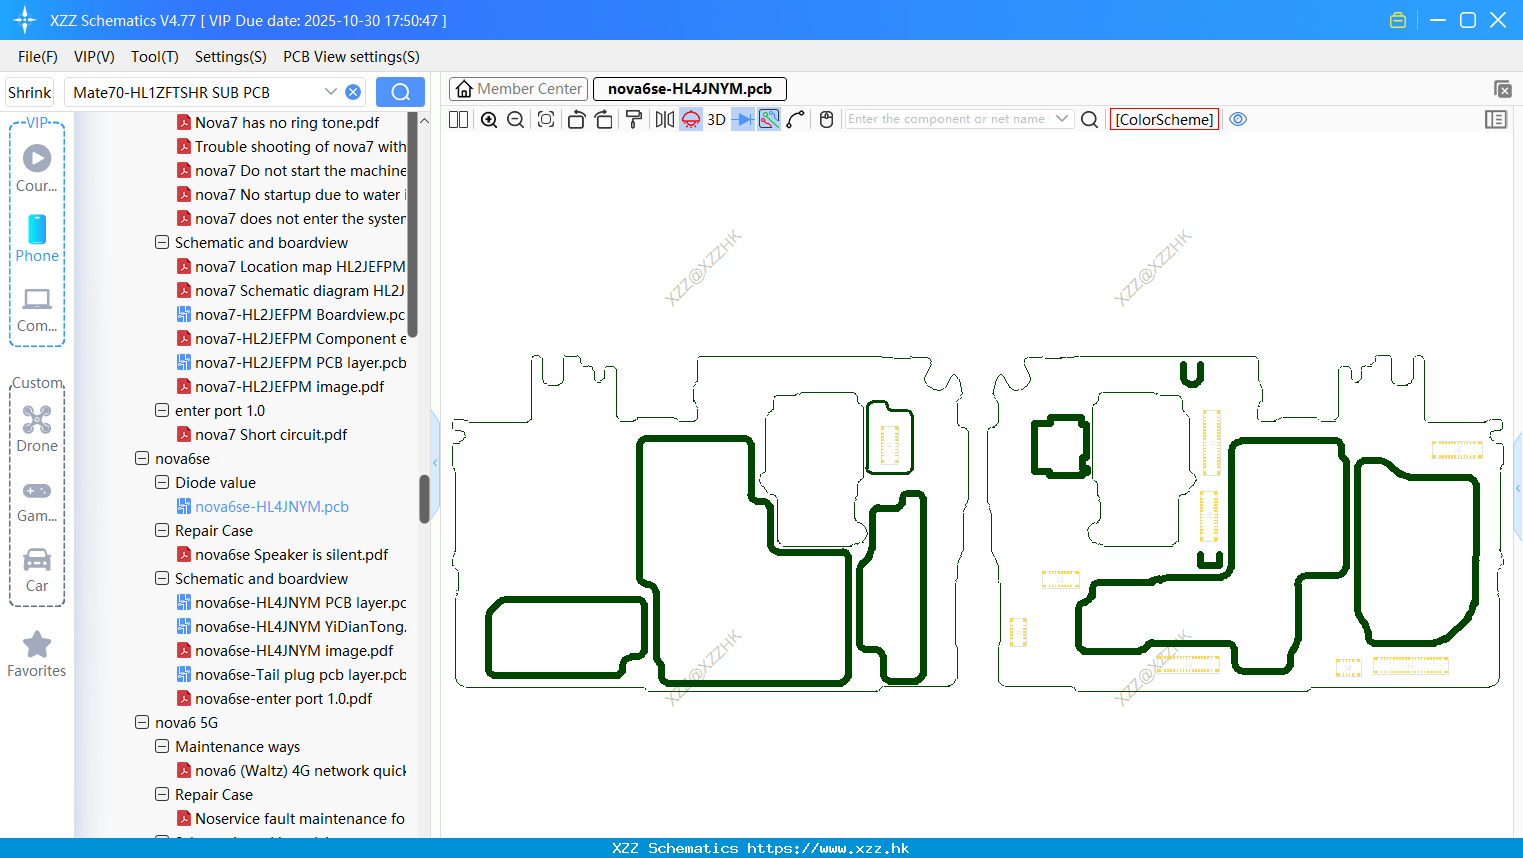Open the ColorScheme settings
The height and width of the screenshot is (858, 1523).
click(x=1164, y=119)
